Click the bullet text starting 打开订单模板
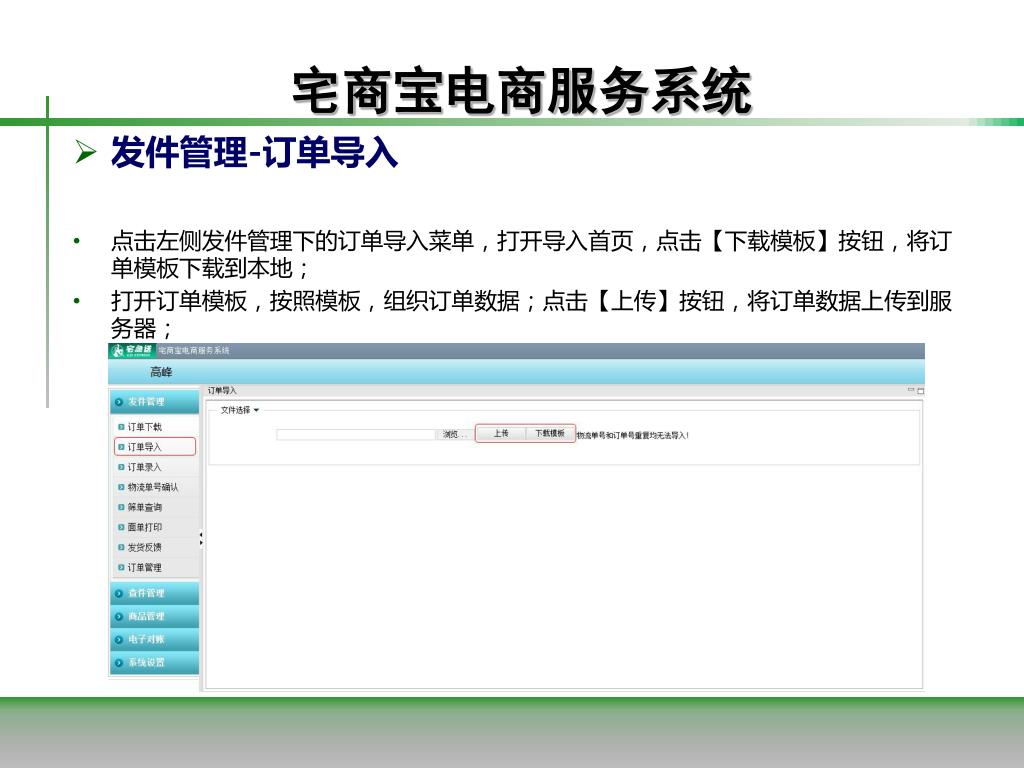1024x768 pixels. (x=532, y=314)
